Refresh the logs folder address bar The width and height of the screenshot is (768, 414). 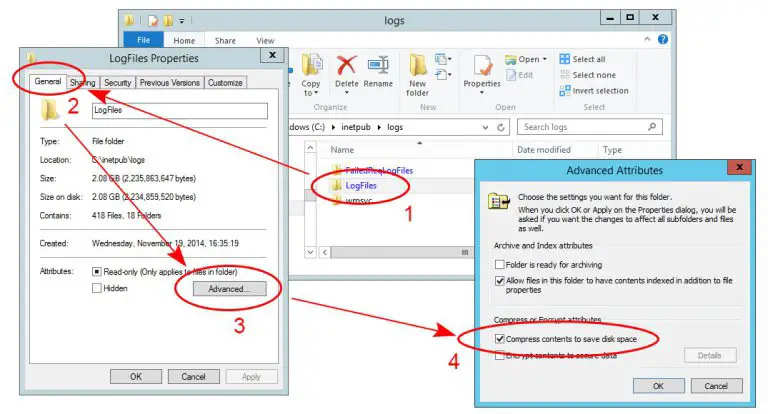click(x=501, y=127)
